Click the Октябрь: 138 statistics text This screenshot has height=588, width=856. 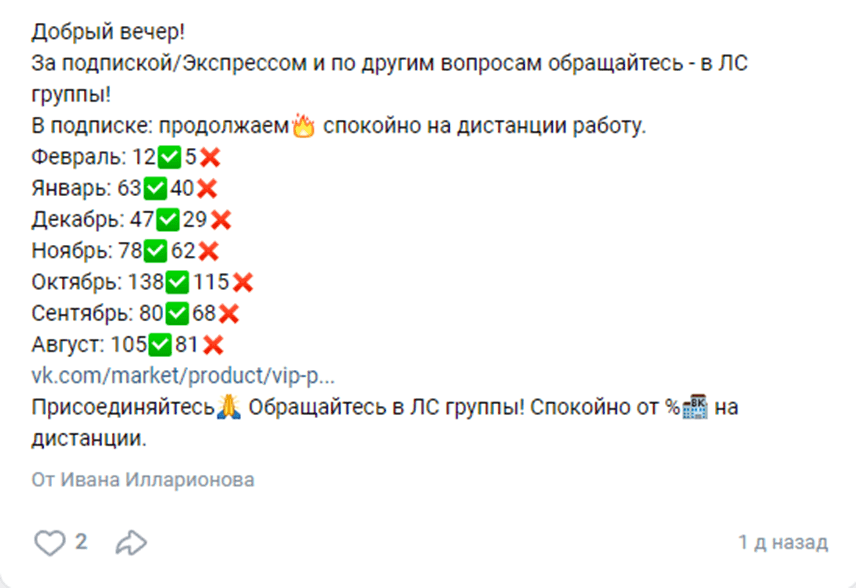click(97, 282)
